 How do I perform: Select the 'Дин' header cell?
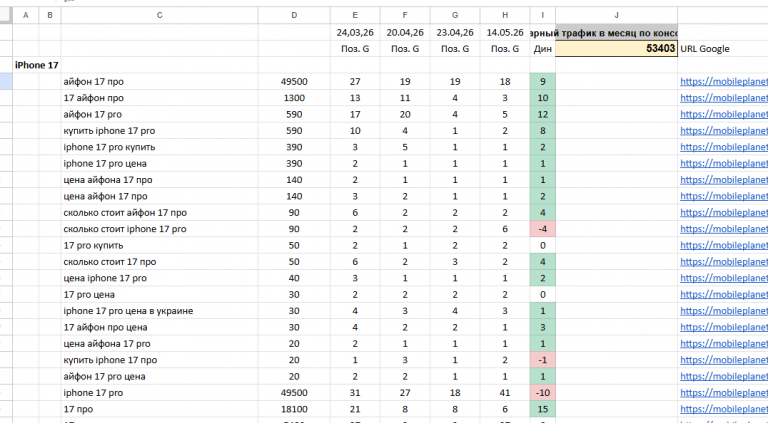coord(543,48)
